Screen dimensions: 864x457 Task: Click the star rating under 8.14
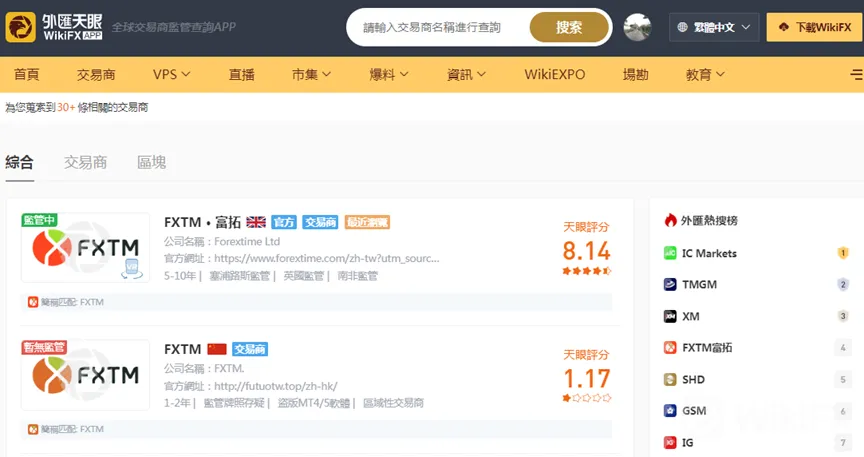587,271
